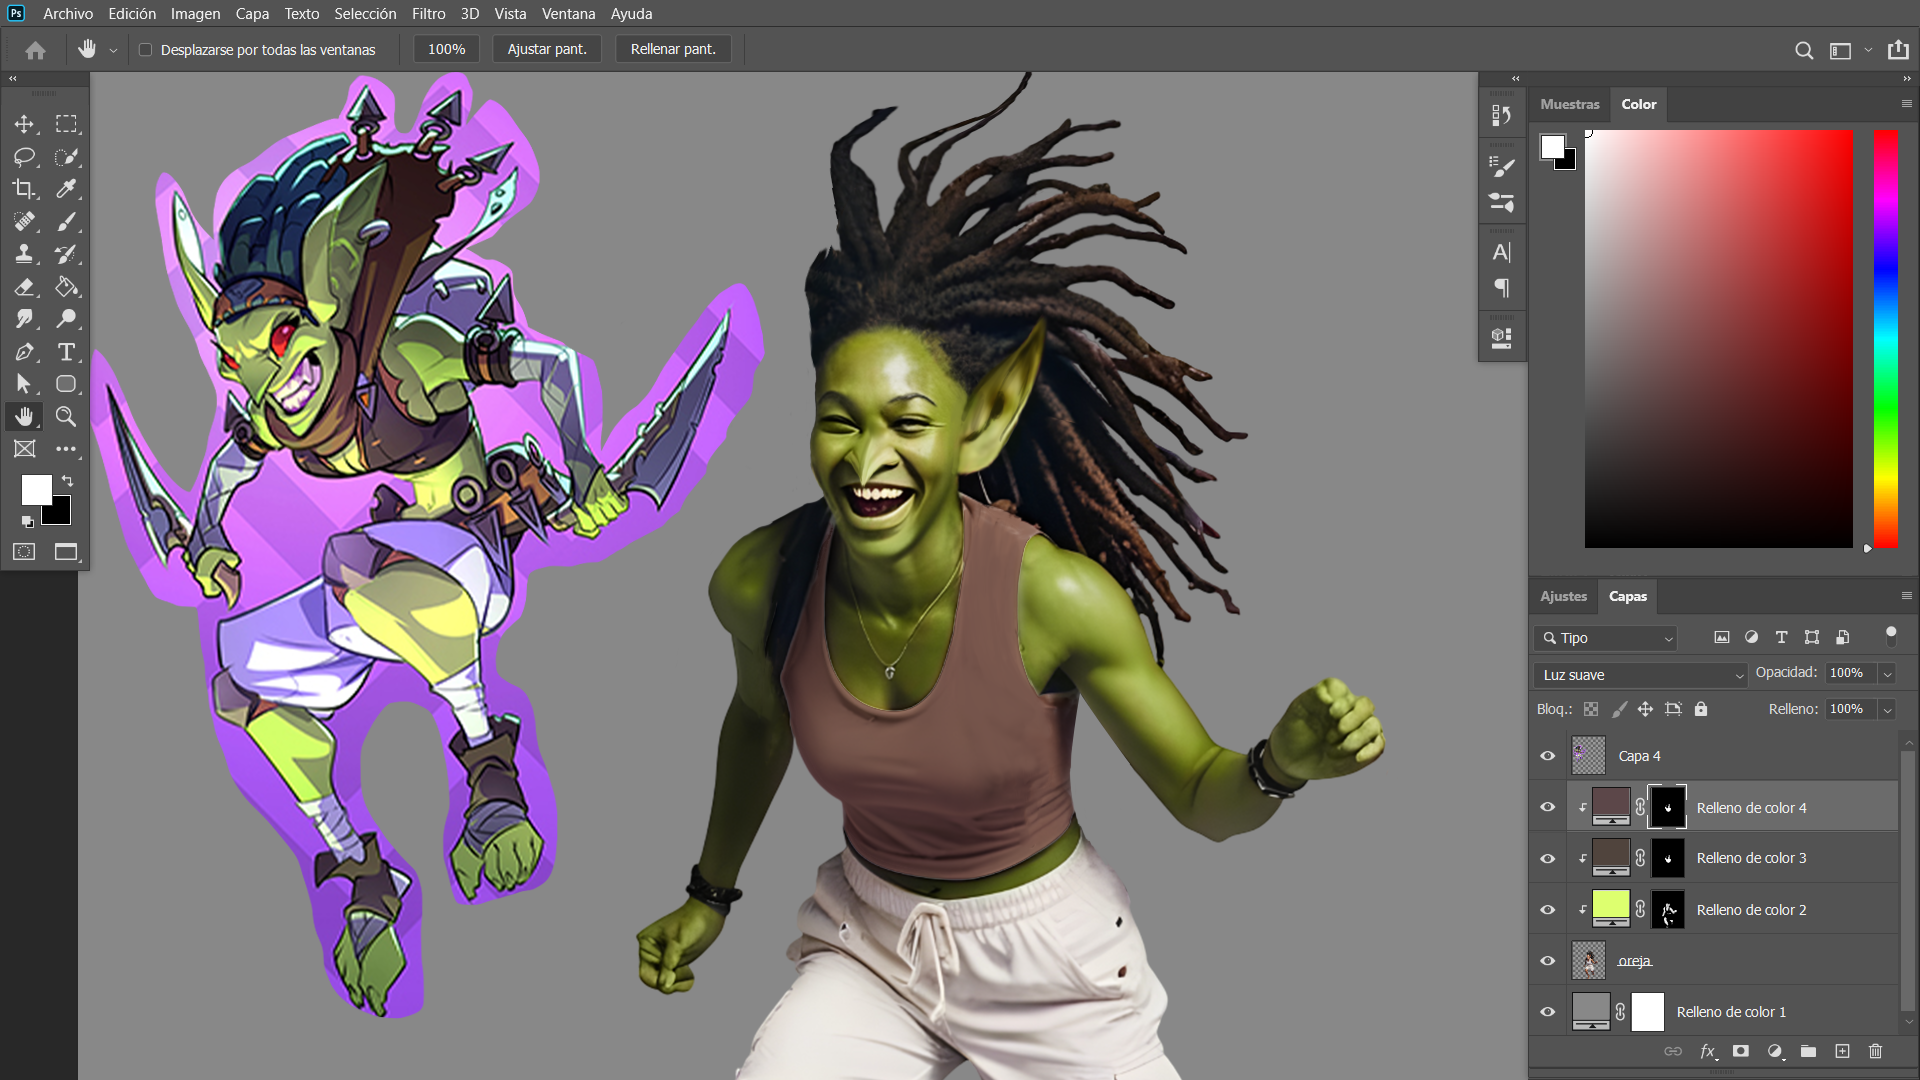The width and height of the screenshot is (1920, 1080).
Task: Select the Clone Stamp tool
Action: (24, 254)
